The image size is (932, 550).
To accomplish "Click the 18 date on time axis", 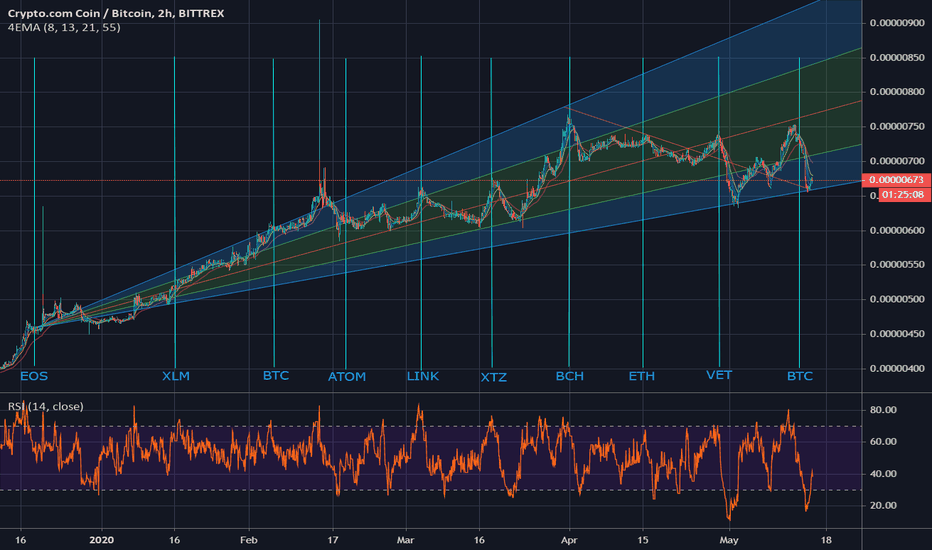I will click(x=826, y=540).
